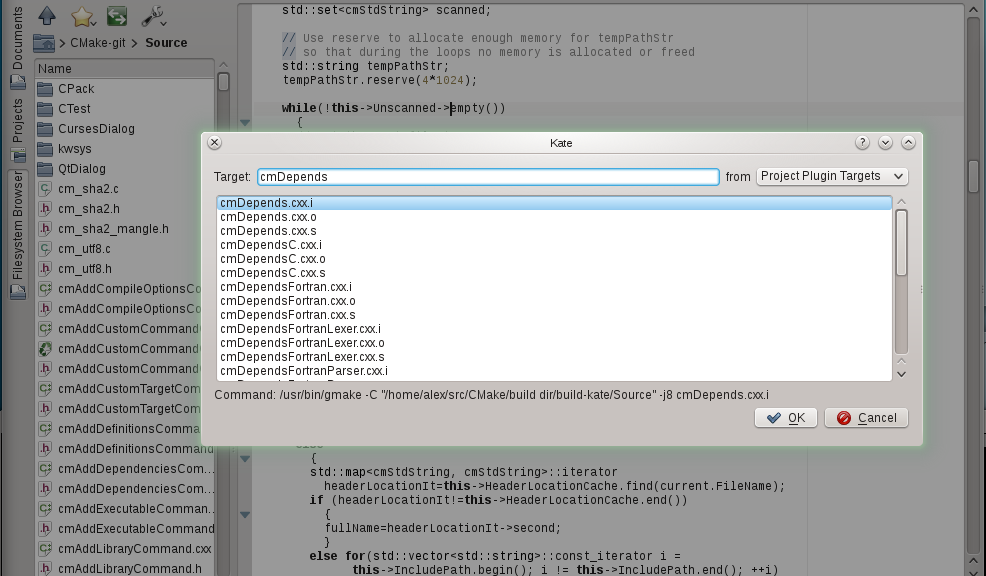Click the shade arrow in dialog titlebar
Viewport: 986px width, 576px height.
click(x=885, y=143)
